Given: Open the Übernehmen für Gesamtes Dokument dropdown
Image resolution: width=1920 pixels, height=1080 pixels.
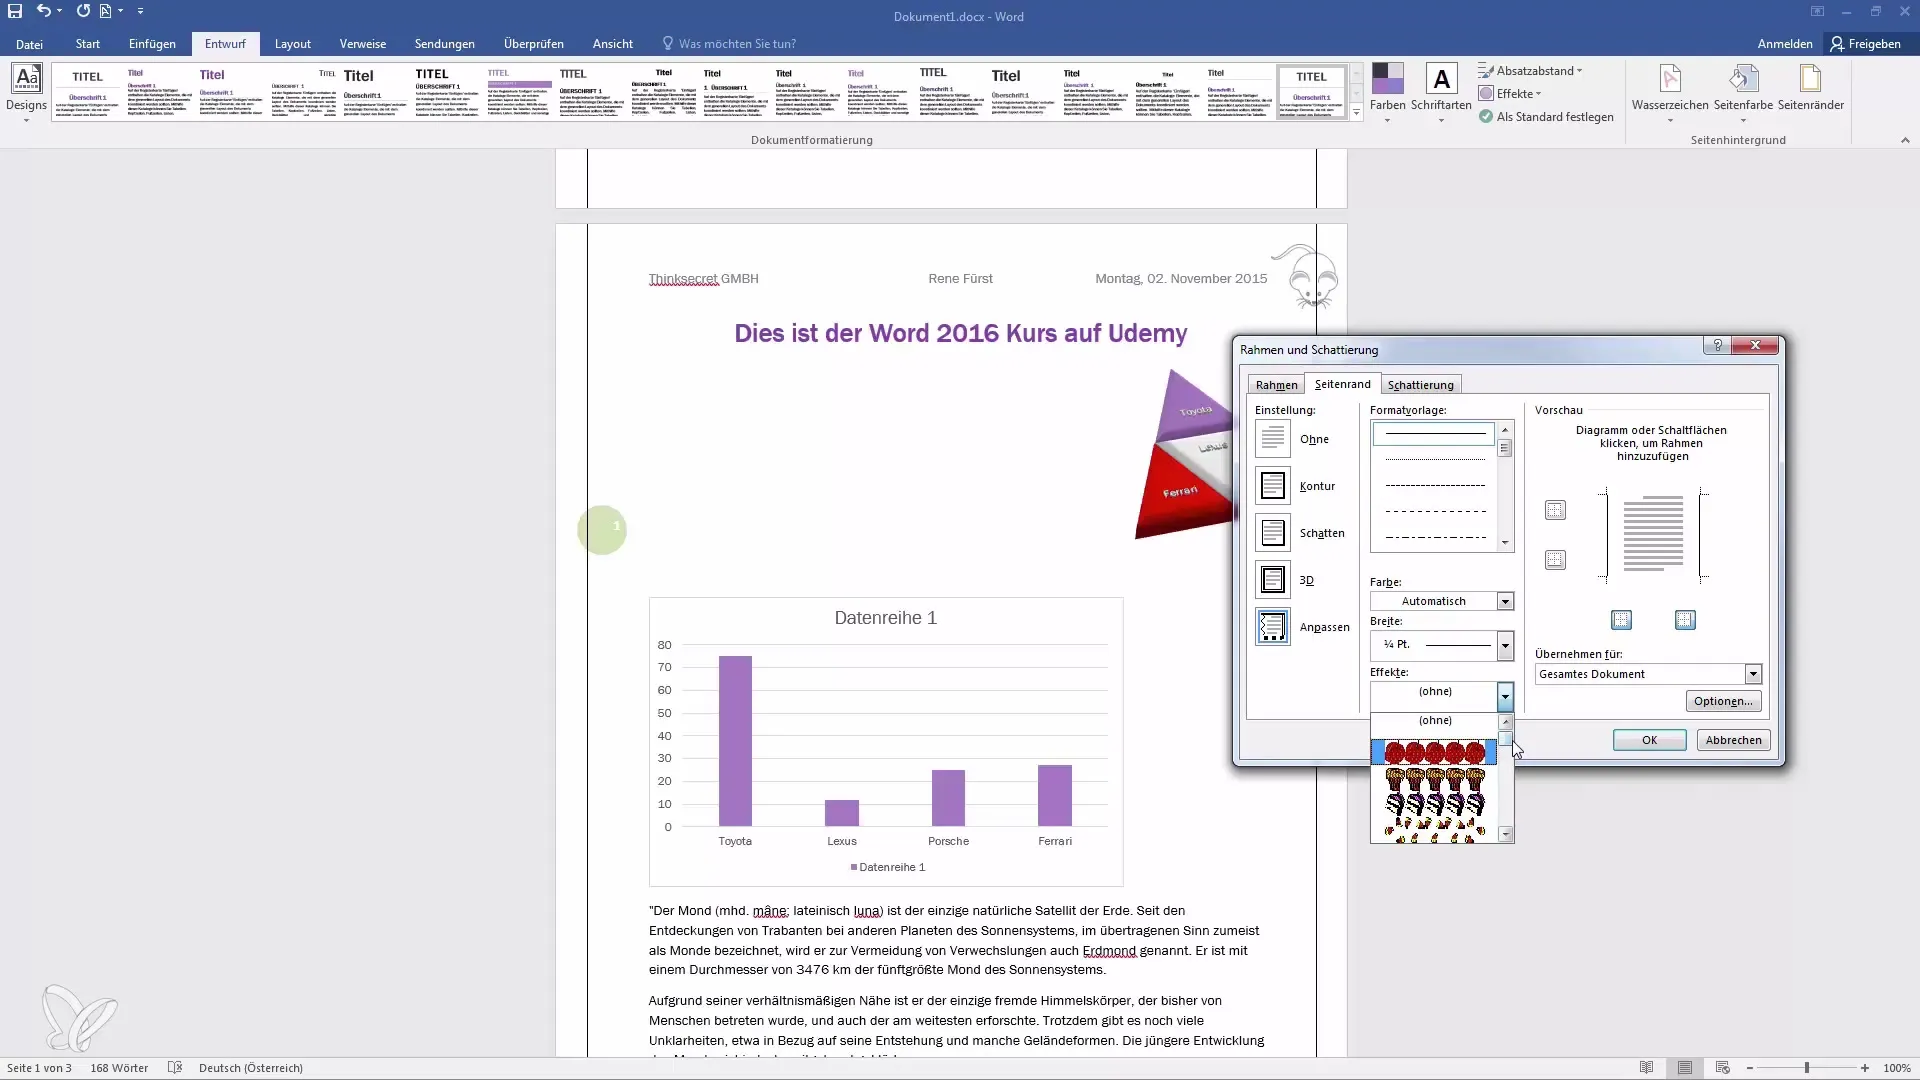Looking at the screenshot, I should point(1753,674).
